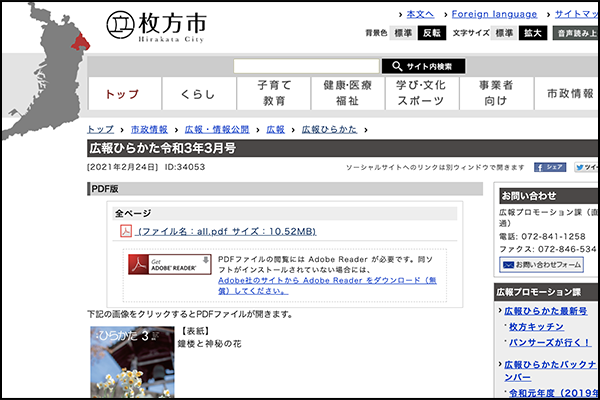Click the site search text field
Image resolution: width=600 pixels, height=400 pixels.
click(305, 66)
